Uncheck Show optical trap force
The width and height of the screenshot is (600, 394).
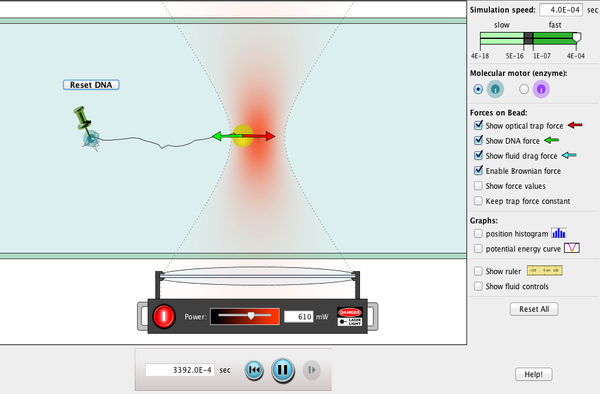pos(478,125)
